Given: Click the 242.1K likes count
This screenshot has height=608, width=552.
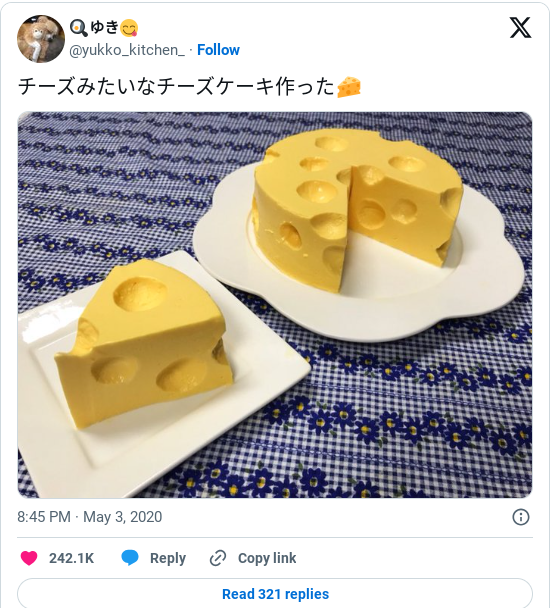Looking at the screenshot, I should point(71,558).
